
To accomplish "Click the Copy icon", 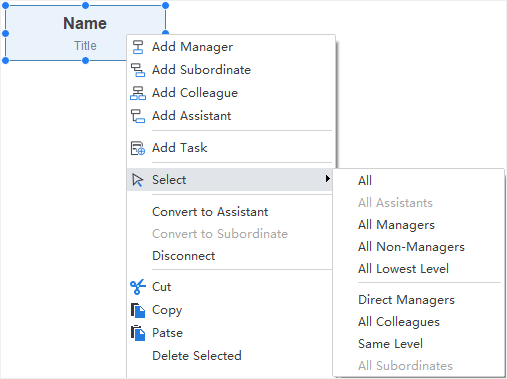I will (x=138, y=310).
